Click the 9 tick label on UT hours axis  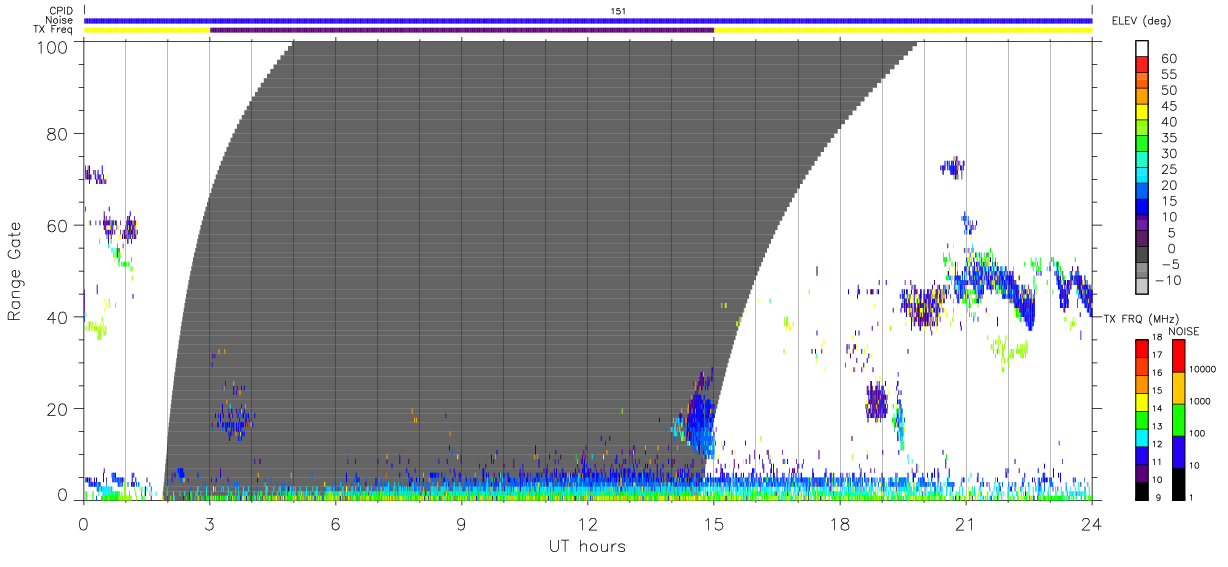tap(462, 523)
